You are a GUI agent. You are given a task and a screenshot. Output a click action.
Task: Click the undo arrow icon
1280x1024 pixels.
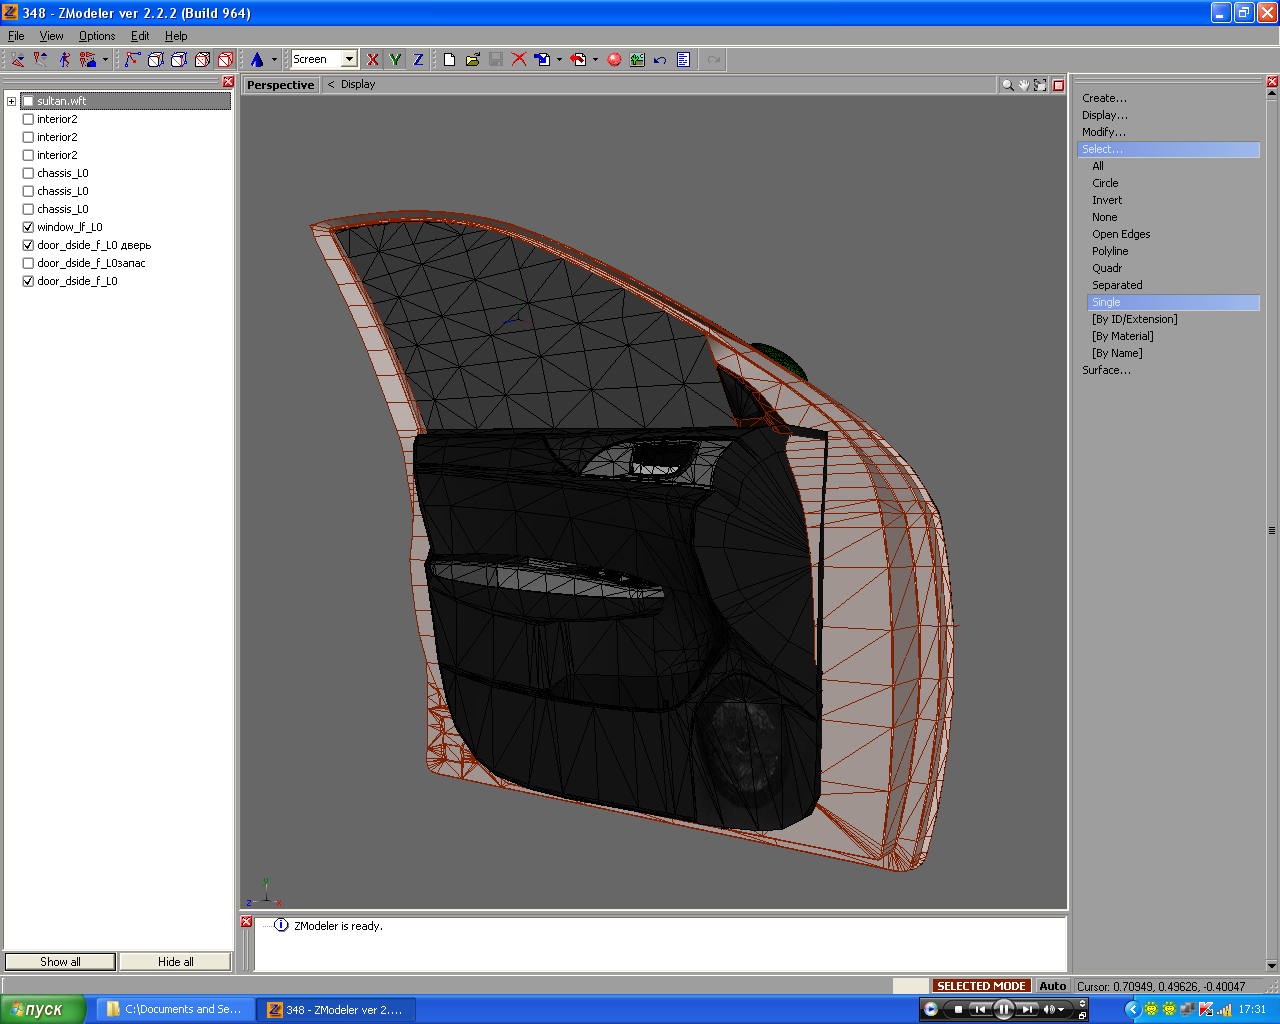pos(660,60)
